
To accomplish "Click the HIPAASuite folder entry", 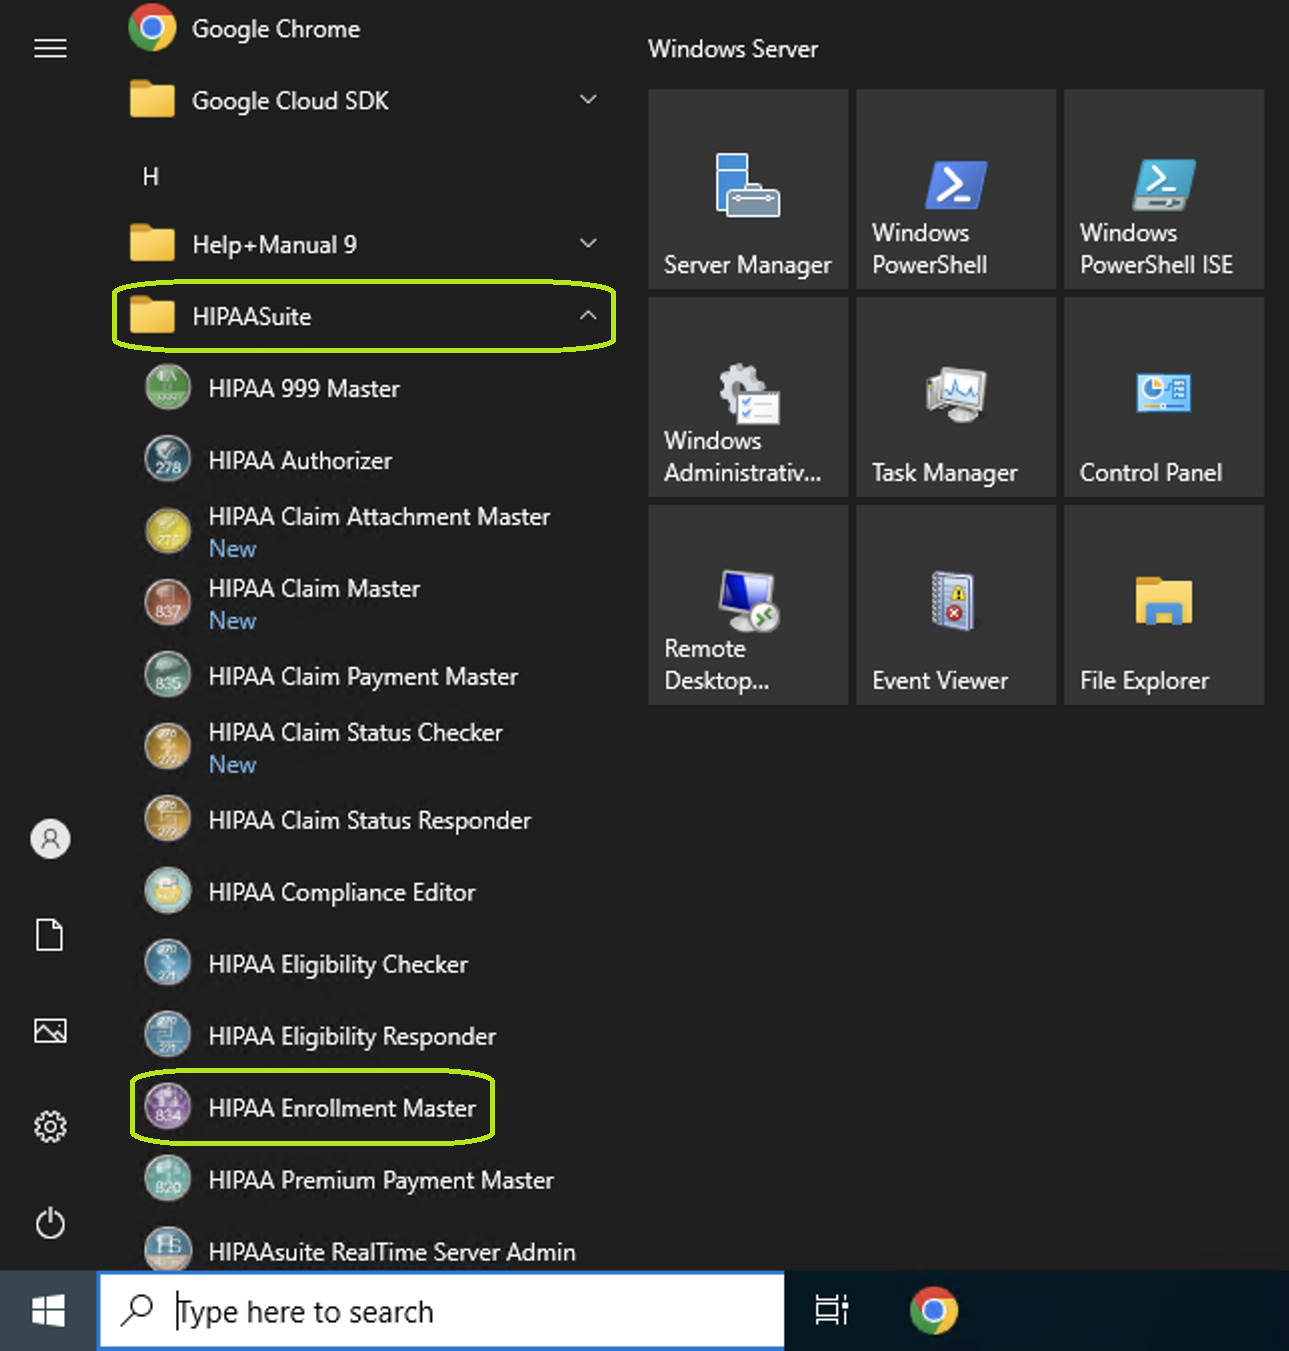I will coord(364,316).
